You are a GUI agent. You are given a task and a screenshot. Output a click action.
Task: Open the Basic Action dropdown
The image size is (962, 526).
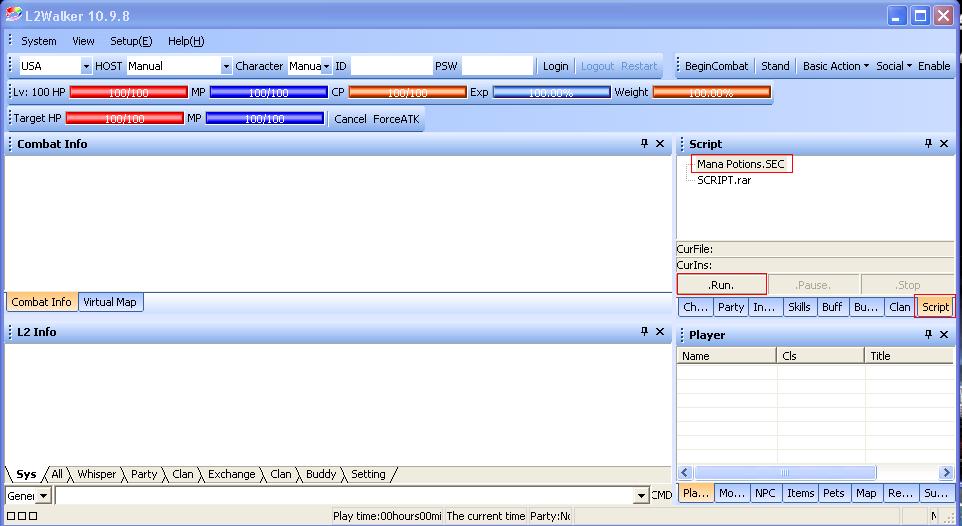coord(836,66)
